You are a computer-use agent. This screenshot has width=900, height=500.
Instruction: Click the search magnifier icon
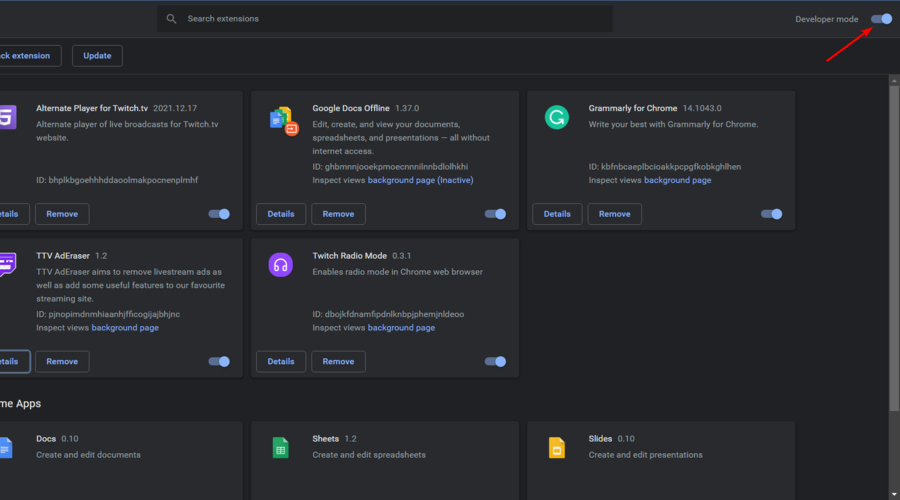pyautogui.click(x=171, y=19)
